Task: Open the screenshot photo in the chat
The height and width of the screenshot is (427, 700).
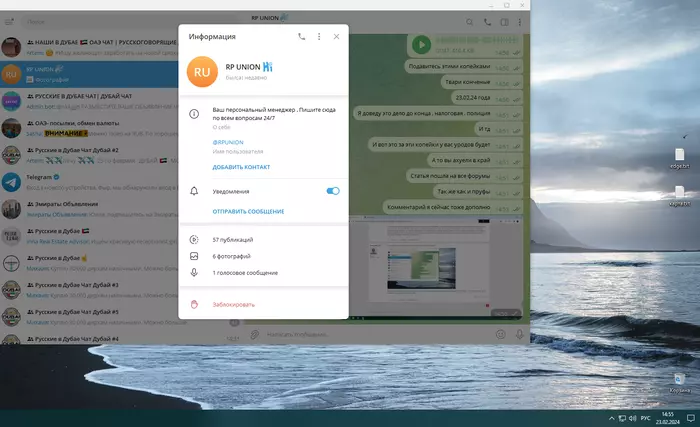Action: click(436, 267)
